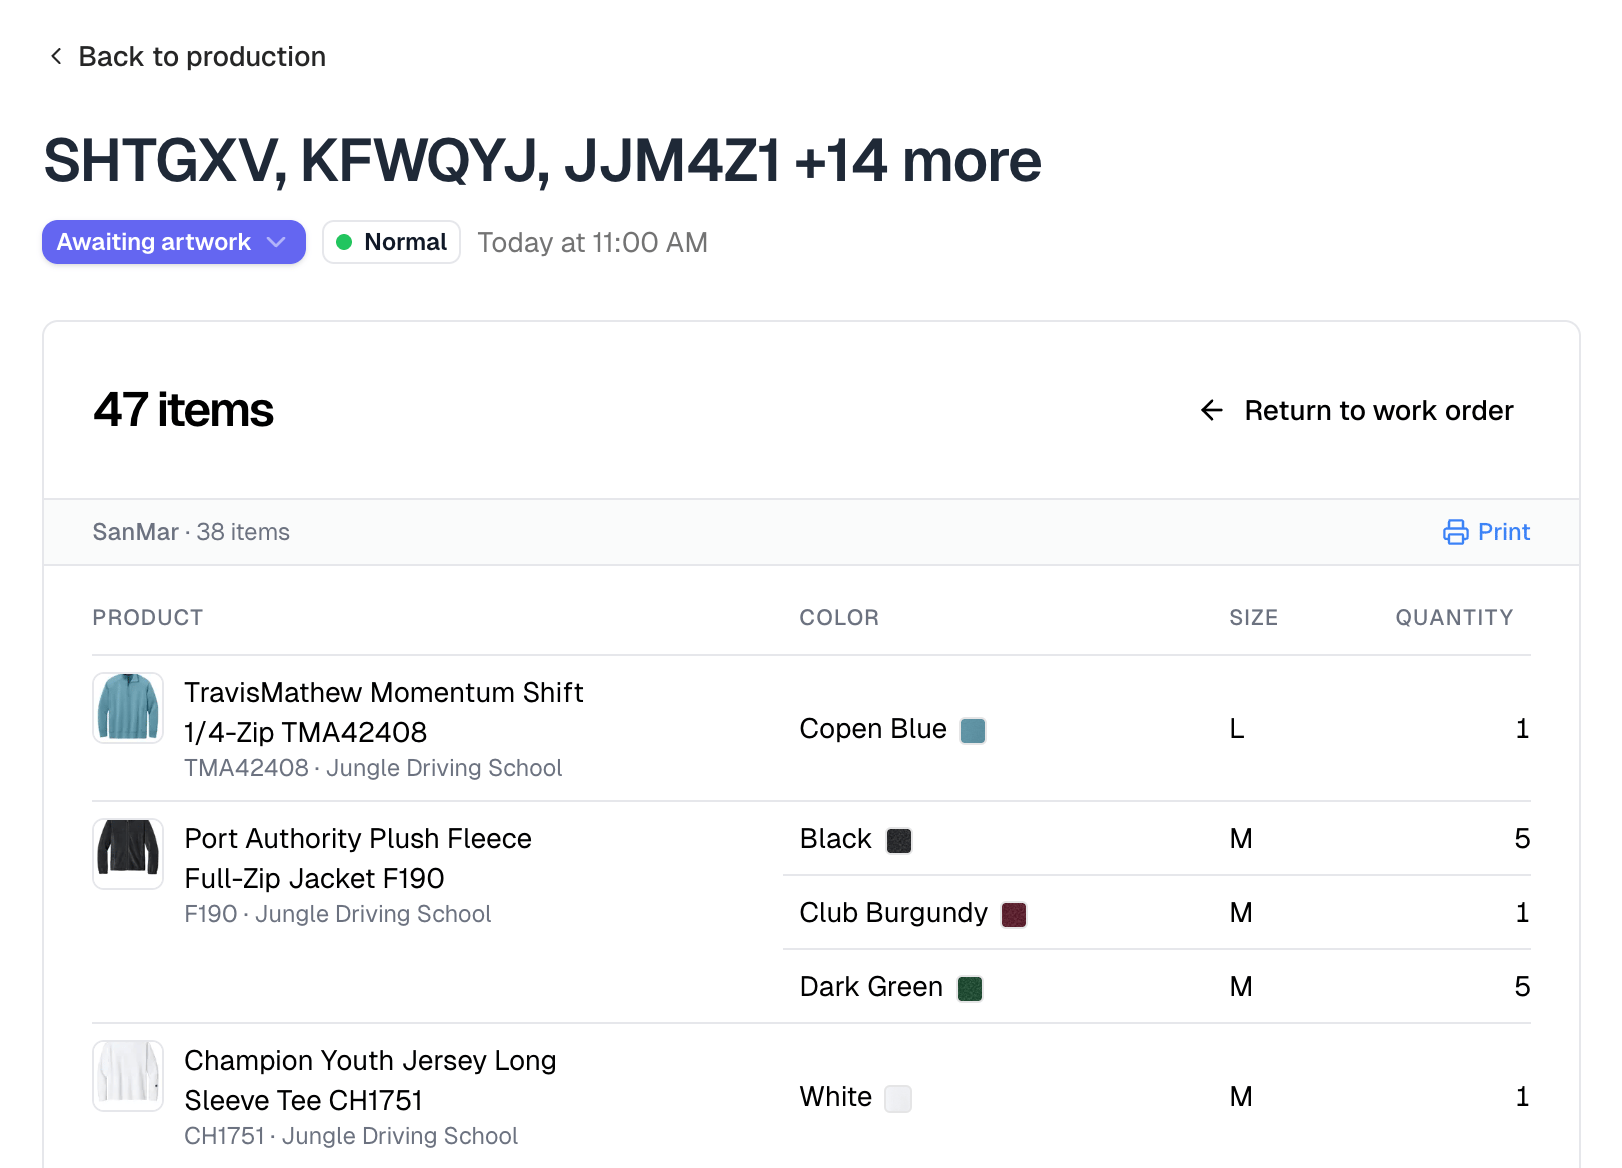Click 'CH1751 · Jungle Driving School' subtitle
The width and height of the screenshot is (1622, 1168).
click(351, 1136)
